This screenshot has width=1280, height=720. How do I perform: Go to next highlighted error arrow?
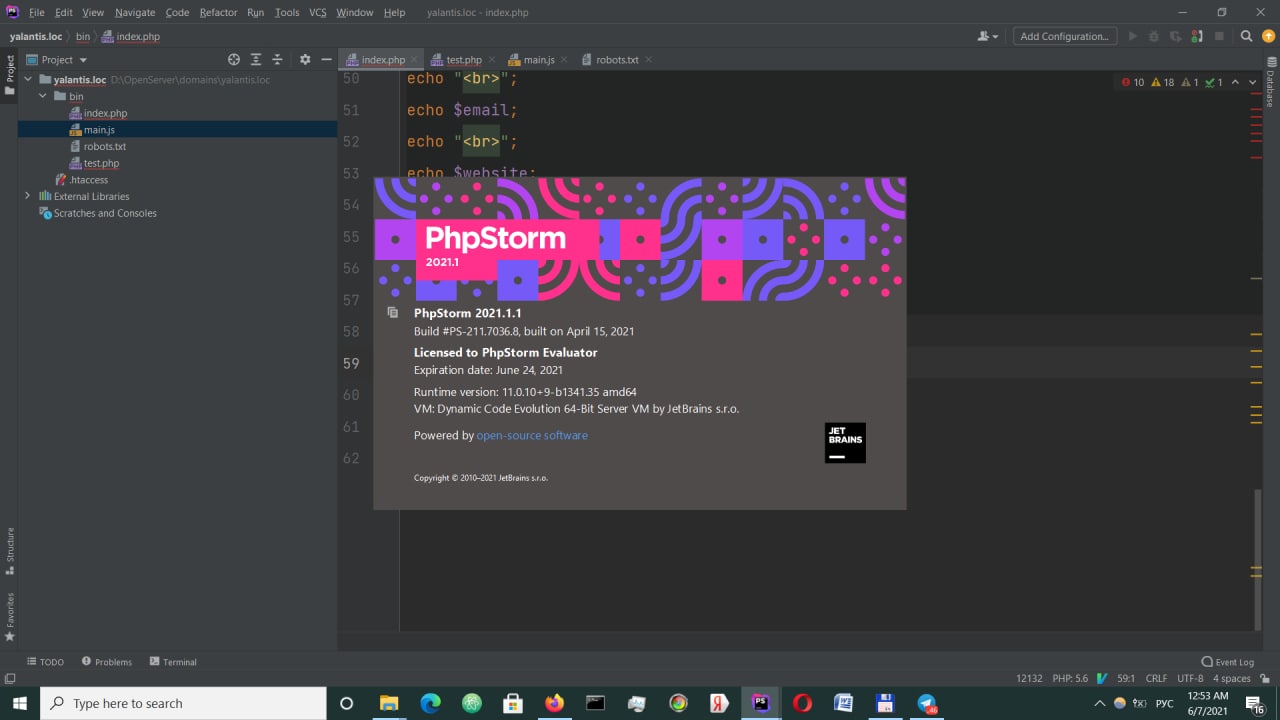(1253, 82)
